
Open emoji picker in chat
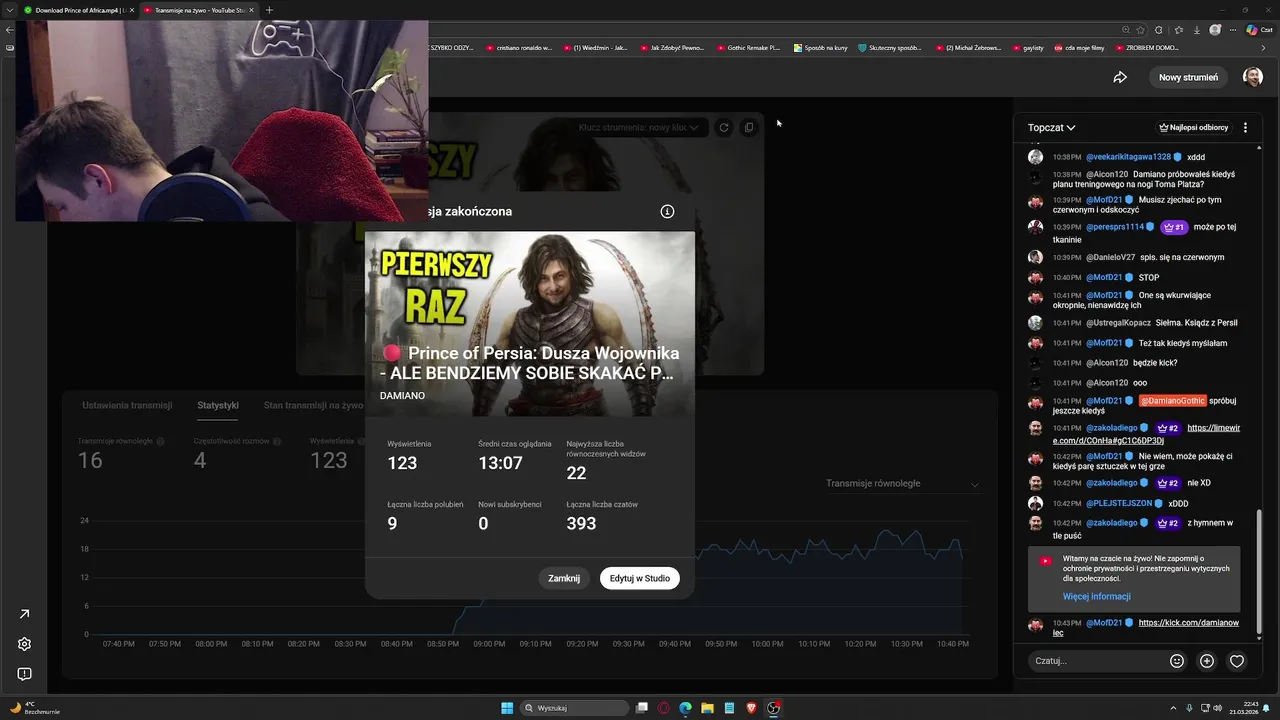1177,661
